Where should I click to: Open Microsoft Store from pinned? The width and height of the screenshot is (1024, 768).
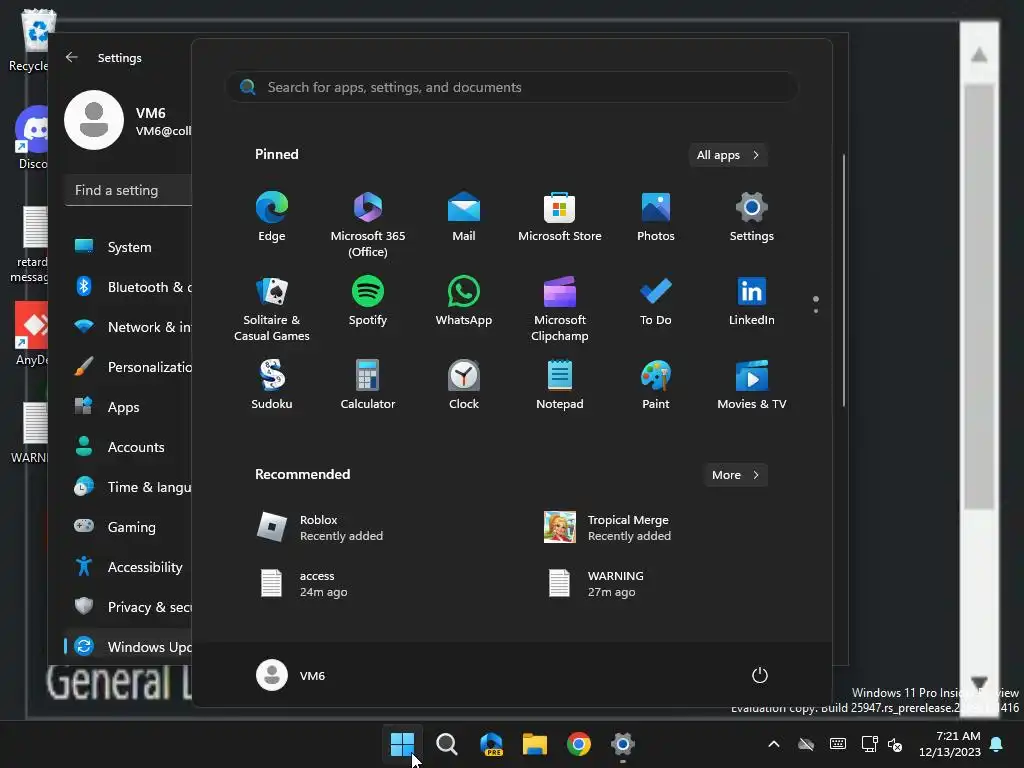pyautogui.click(x=560, y=217)
